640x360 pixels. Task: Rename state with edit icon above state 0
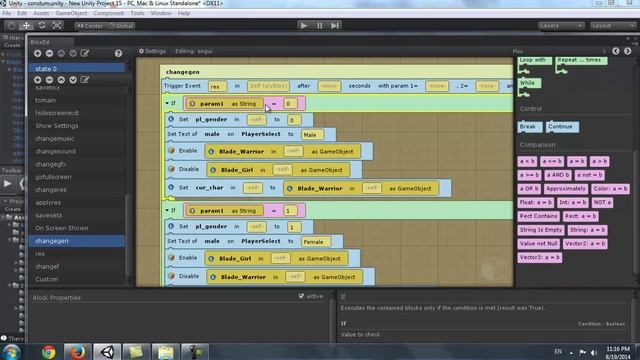point(85,53)
